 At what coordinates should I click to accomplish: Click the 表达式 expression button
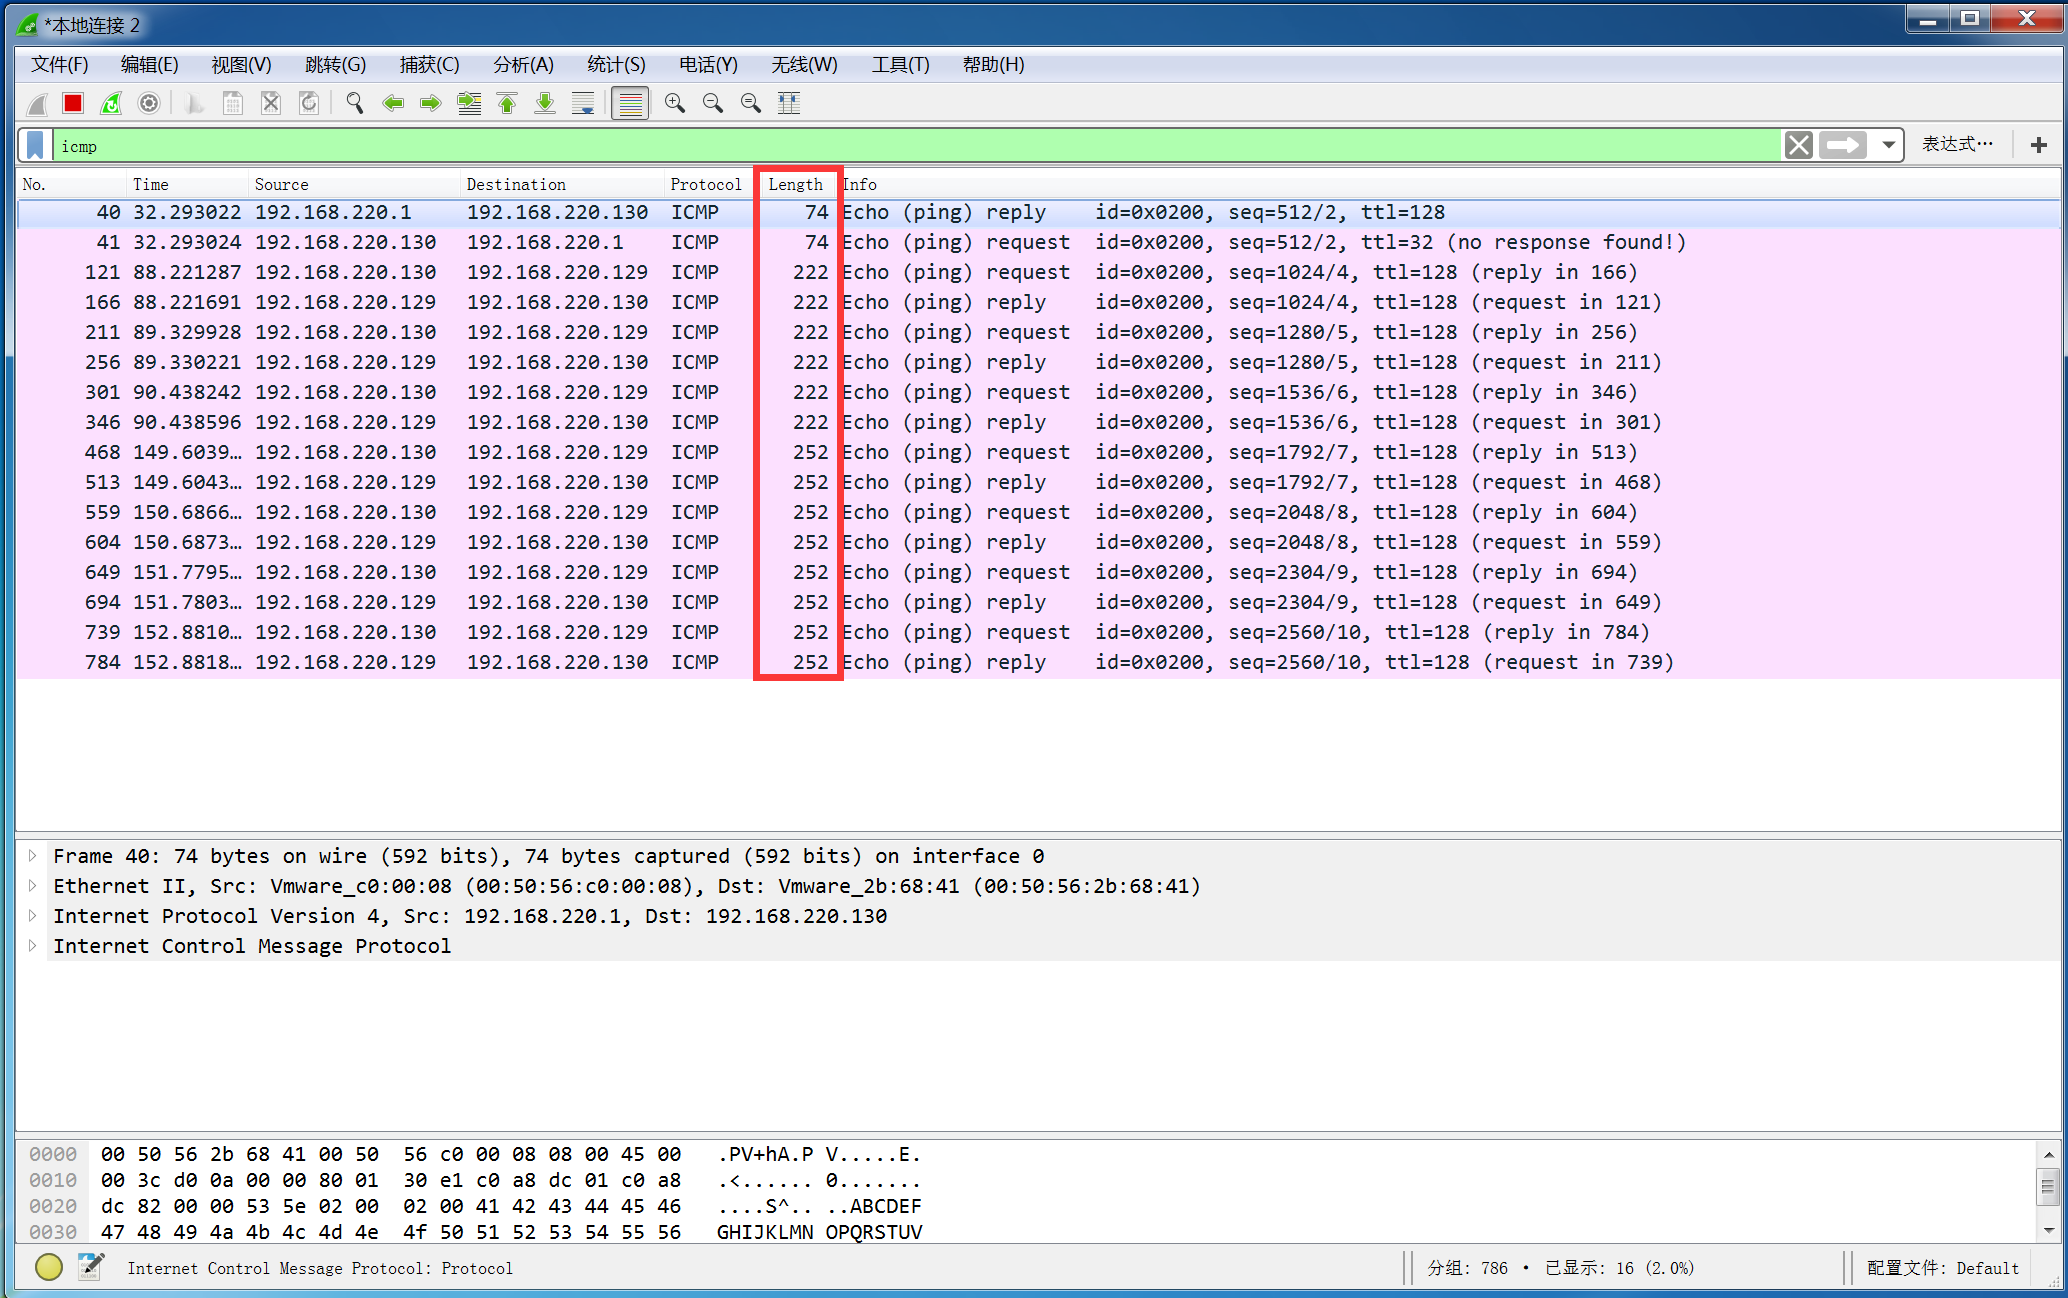(x=1957, y=145)
